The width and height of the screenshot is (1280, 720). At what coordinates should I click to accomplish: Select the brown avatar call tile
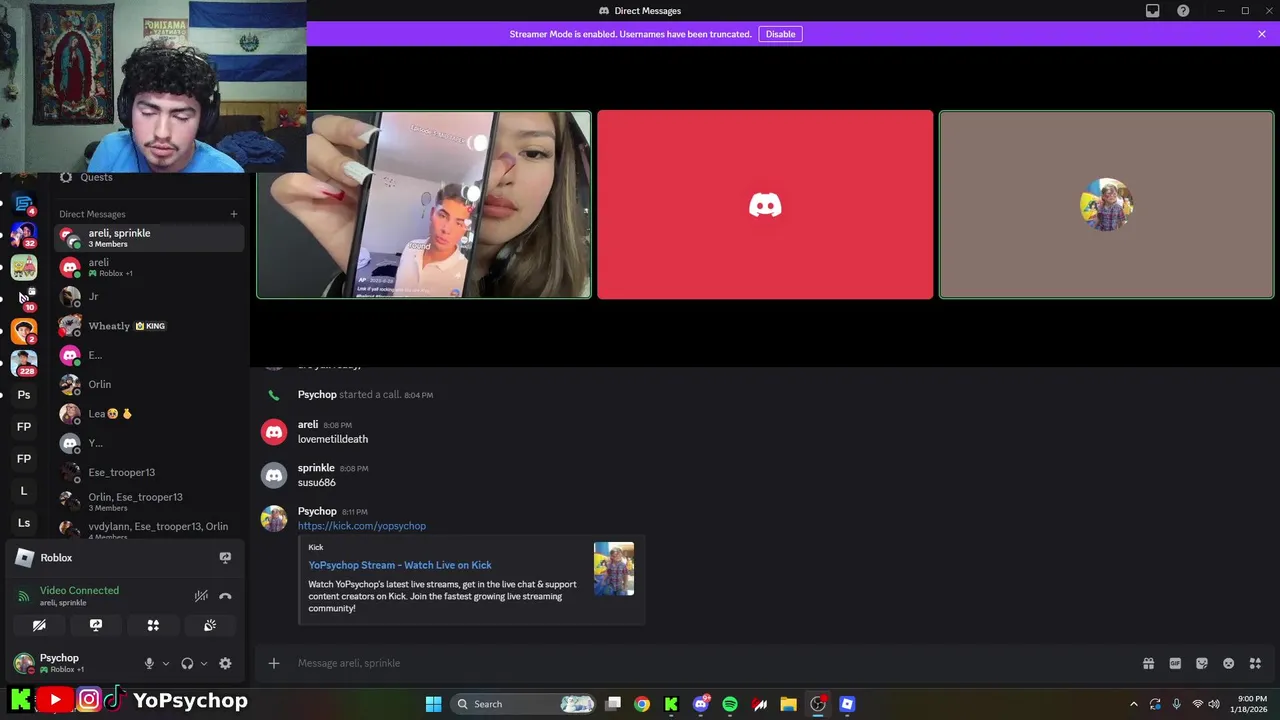coord(1106,205)
